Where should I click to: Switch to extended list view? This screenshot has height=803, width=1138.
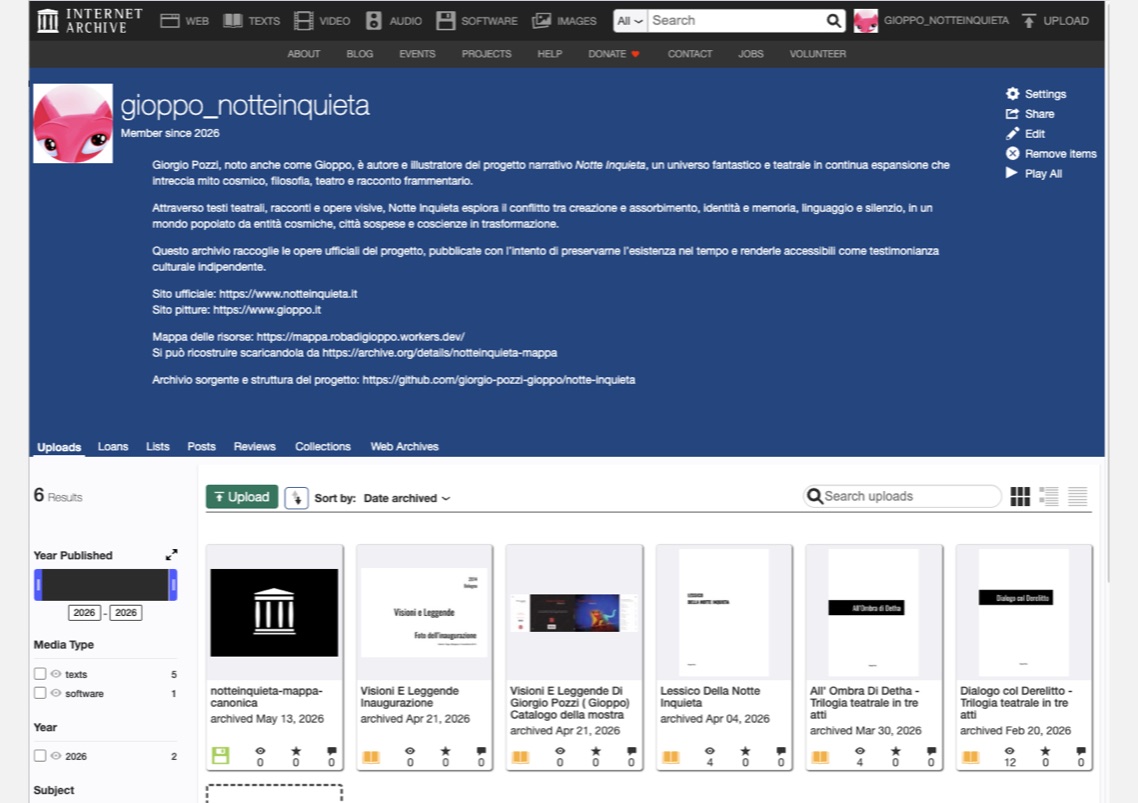coord(1049,497)
